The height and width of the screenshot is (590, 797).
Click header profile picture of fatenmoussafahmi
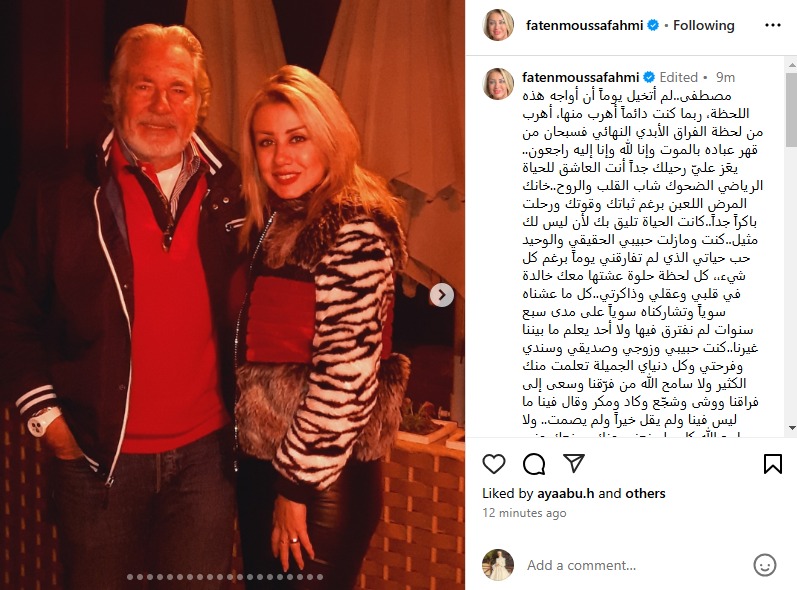point(498,25)
